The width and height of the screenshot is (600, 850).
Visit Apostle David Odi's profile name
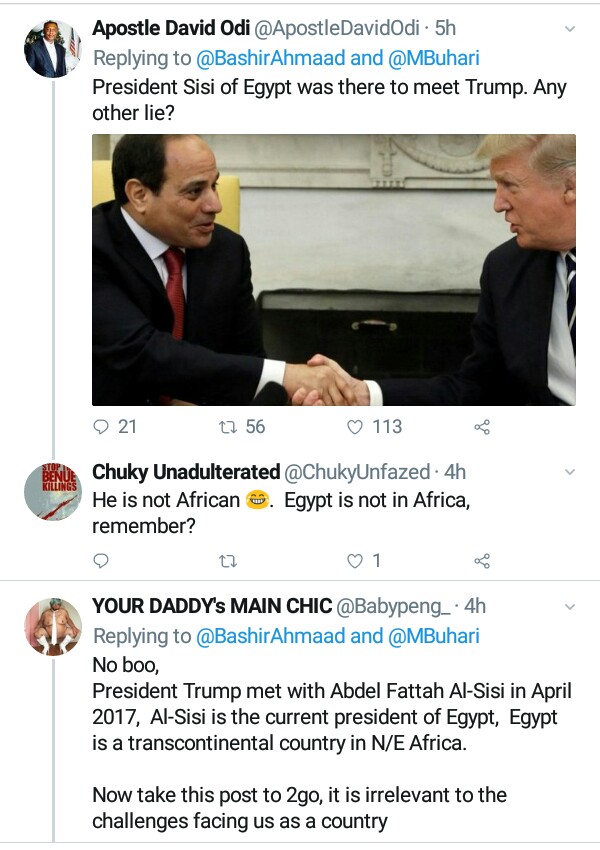[171, 29]
